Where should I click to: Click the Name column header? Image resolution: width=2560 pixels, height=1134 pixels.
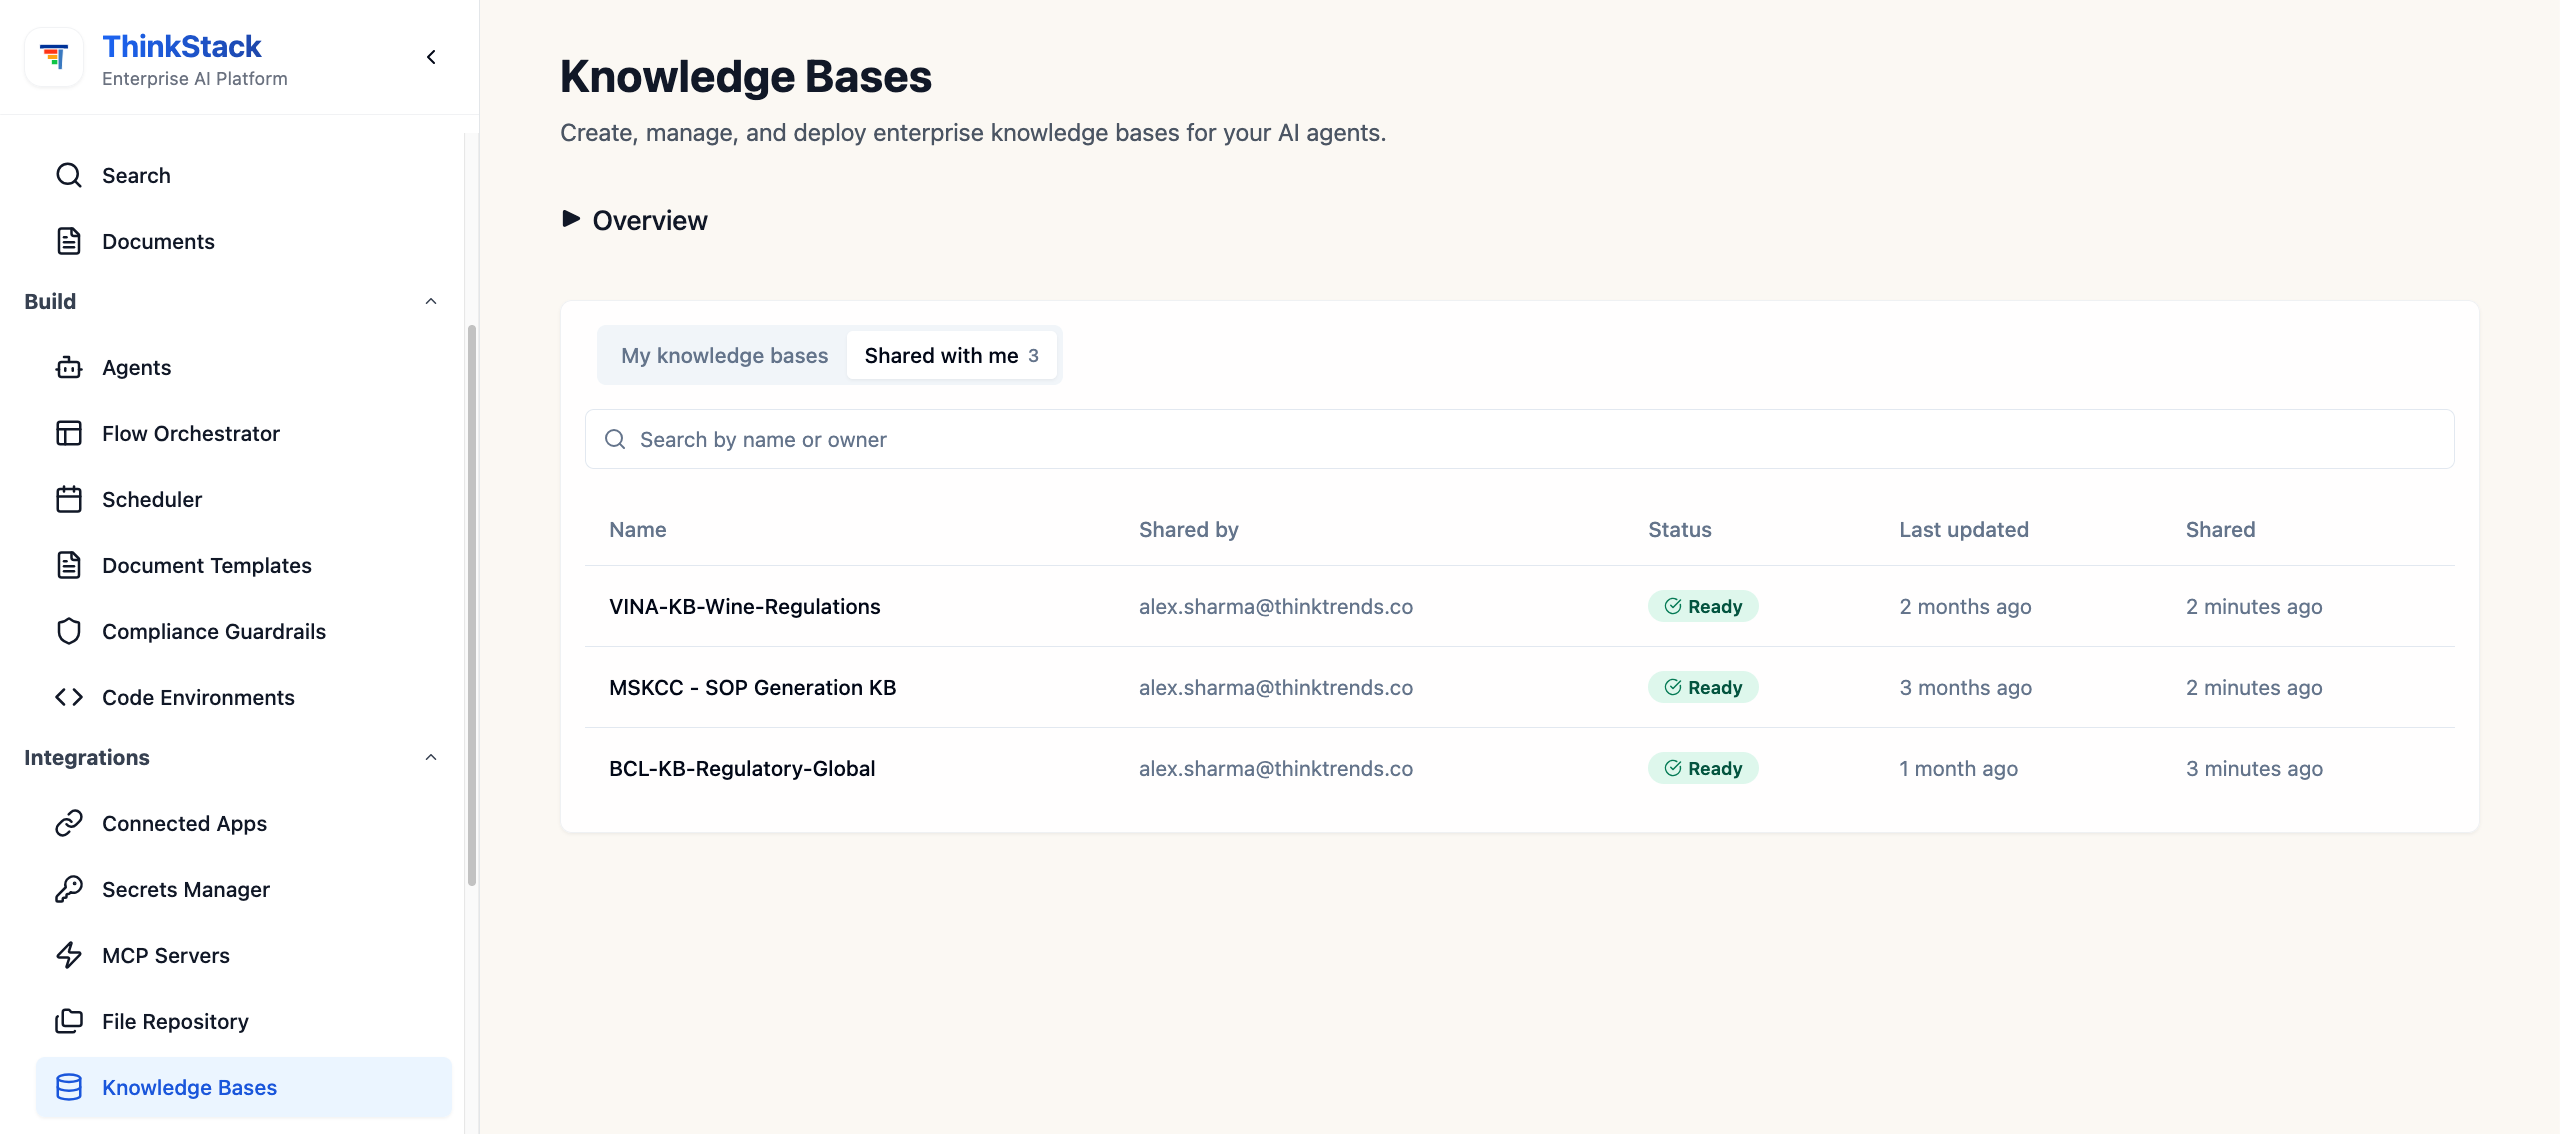click(x=638, y=529)
